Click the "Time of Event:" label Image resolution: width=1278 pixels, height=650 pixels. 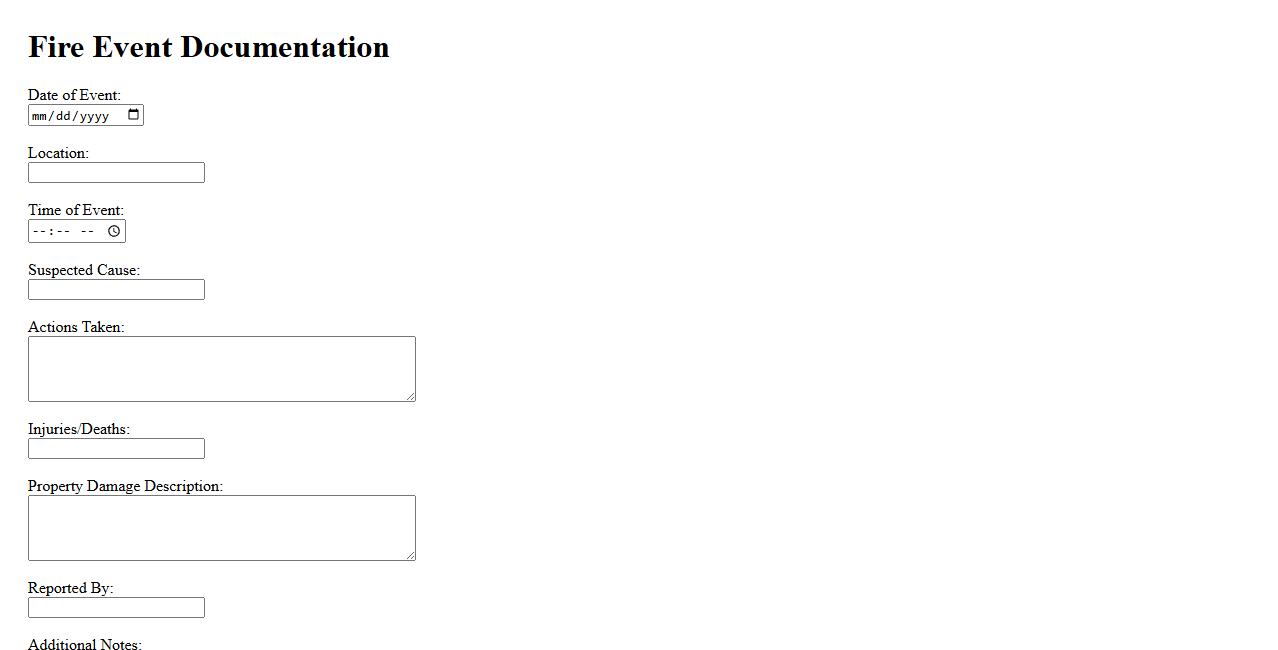coord(76,210)
